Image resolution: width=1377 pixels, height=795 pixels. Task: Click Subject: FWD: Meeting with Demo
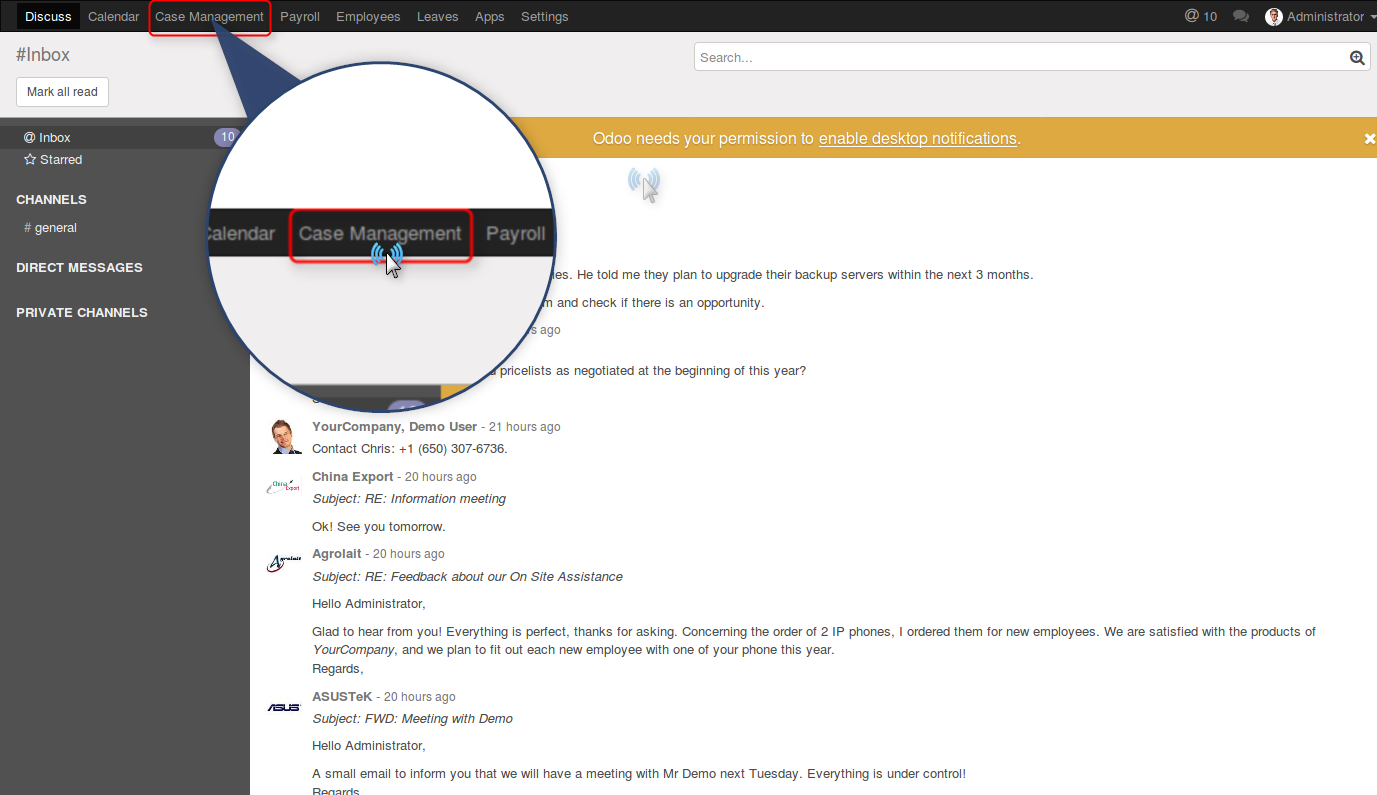412,719
